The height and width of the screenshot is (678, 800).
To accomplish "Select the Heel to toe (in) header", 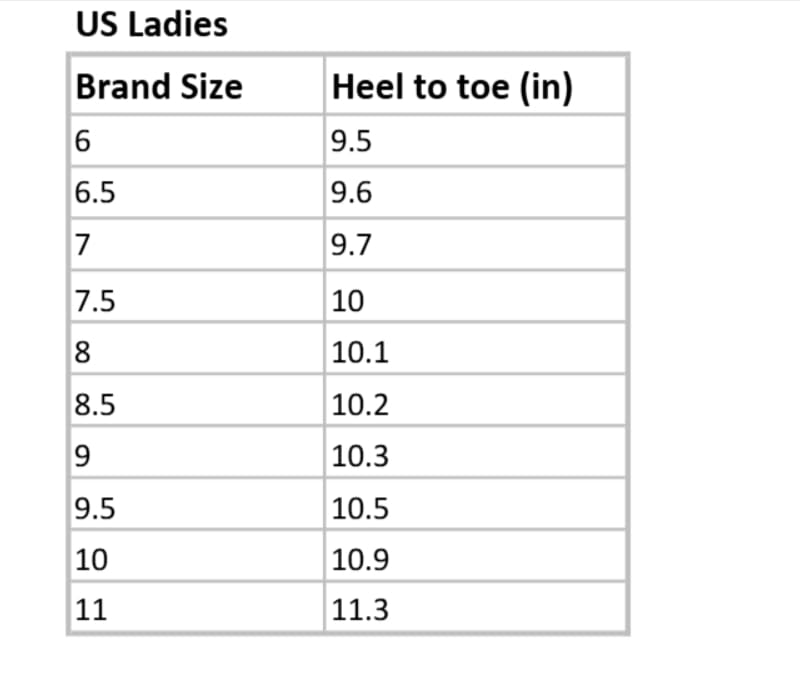I will (452, 87).
